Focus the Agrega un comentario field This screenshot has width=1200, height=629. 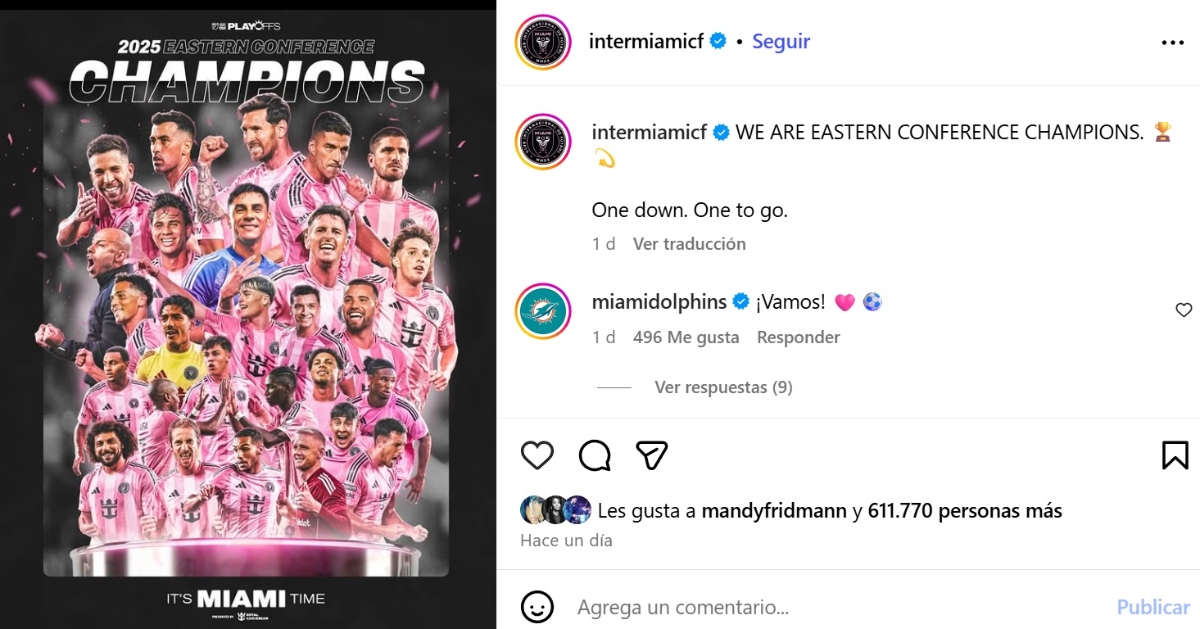(840, 607)
